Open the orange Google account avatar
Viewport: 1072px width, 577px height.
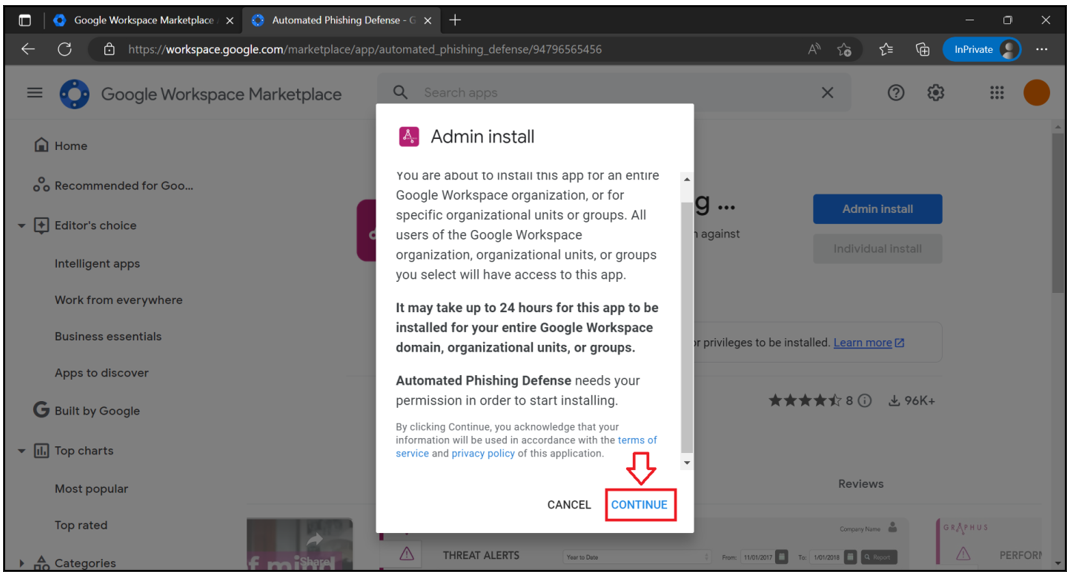[1036, 92]
